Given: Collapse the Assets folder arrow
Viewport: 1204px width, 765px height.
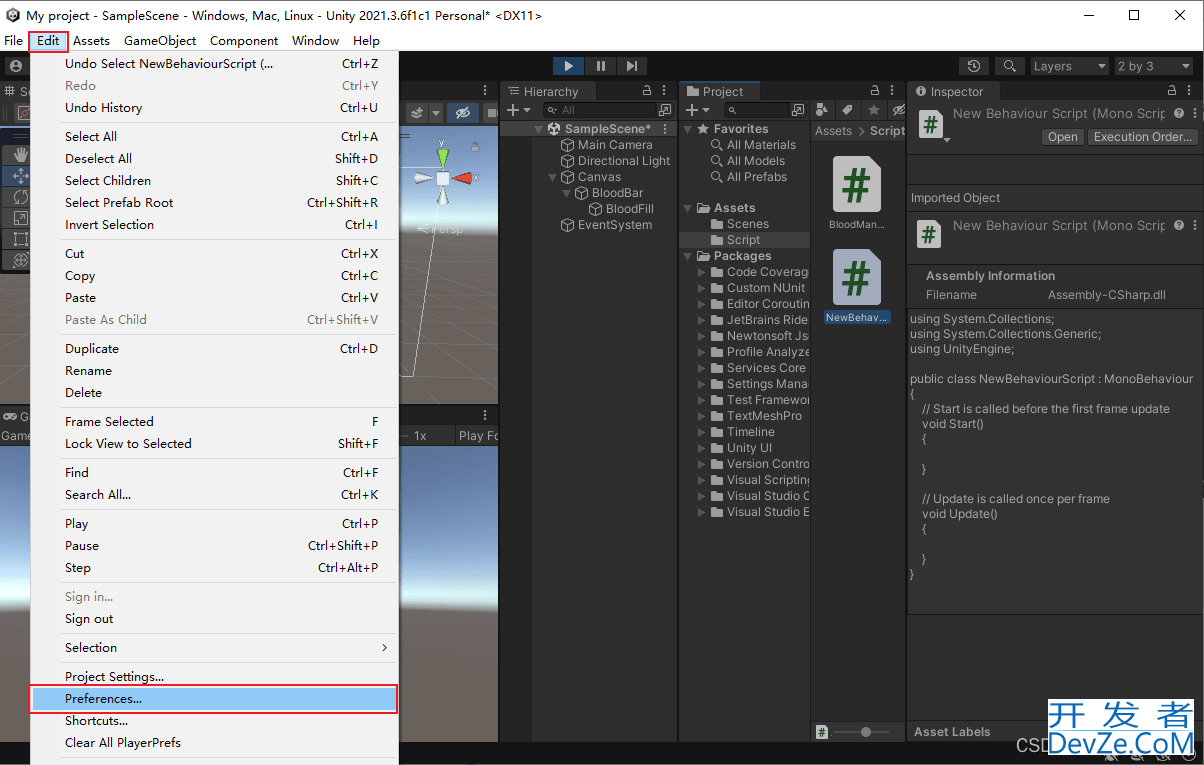Looking at the screenshot, I should click(688, 208).
